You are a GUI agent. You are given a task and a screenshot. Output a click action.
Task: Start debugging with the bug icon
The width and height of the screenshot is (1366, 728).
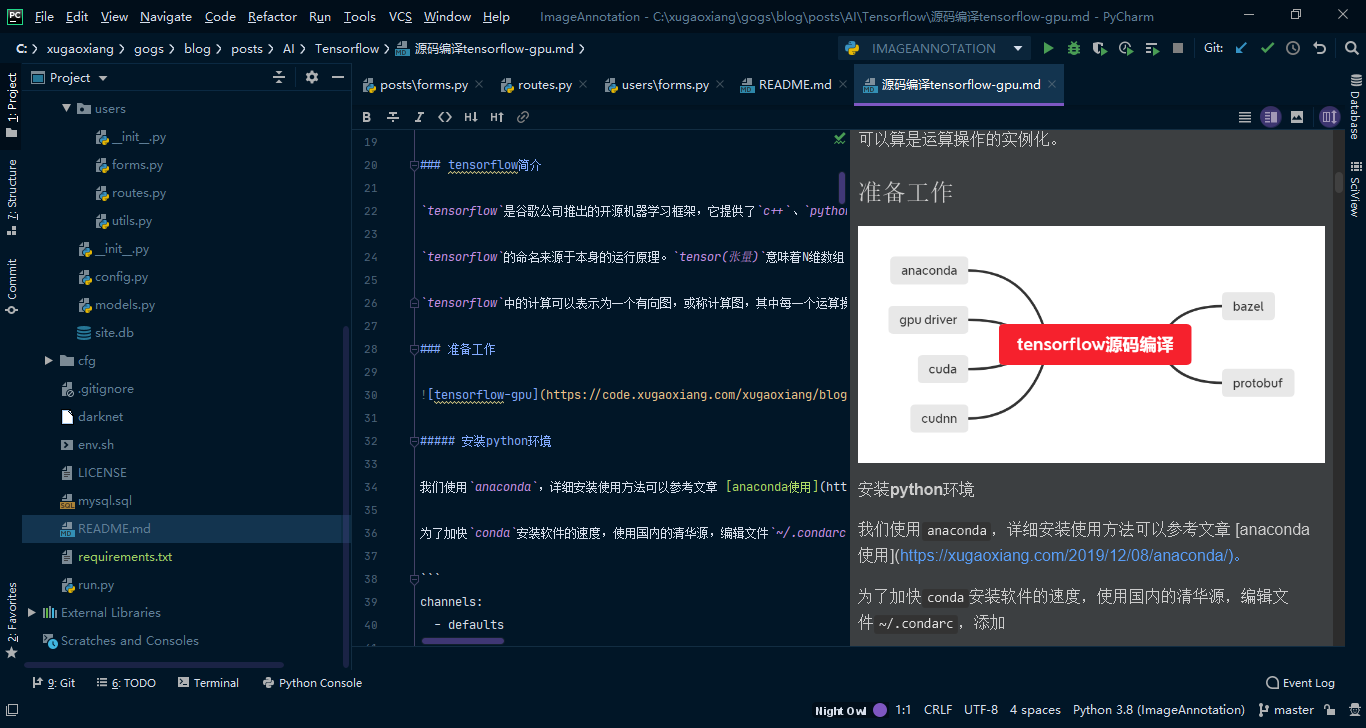(1074, 48)
